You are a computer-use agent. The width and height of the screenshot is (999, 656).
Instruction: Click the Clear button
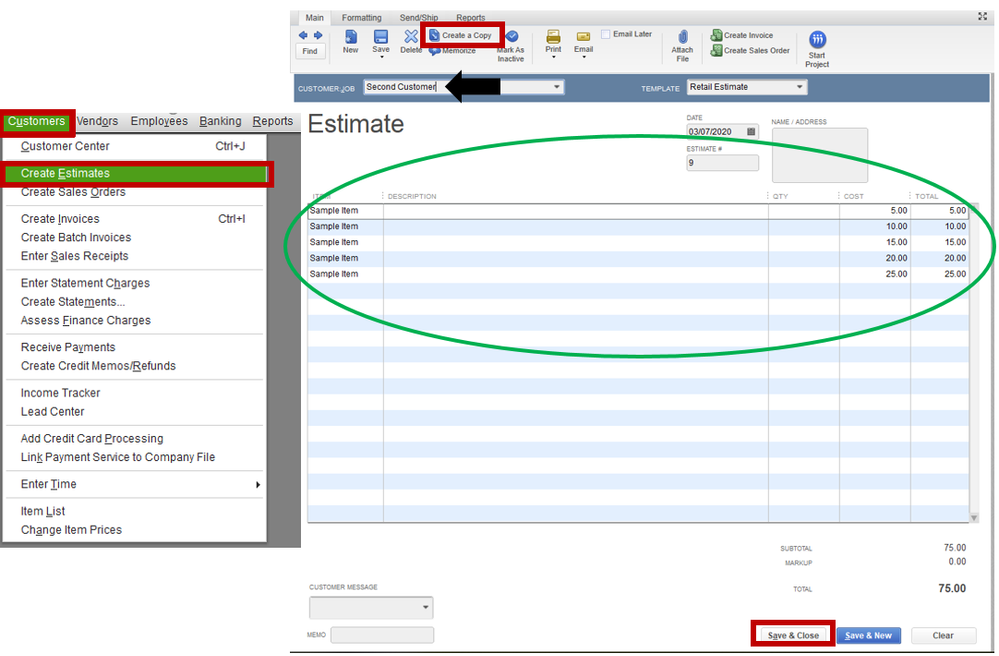(x=943, y=636)
